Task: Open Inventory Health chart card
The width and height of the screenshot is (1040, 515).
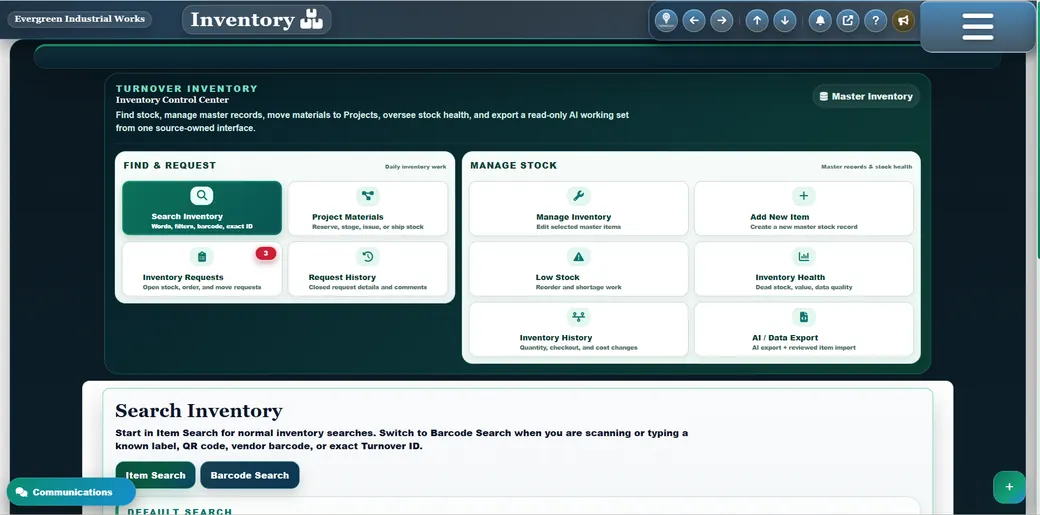Action: pyautogui.click(x=804, y=269)
